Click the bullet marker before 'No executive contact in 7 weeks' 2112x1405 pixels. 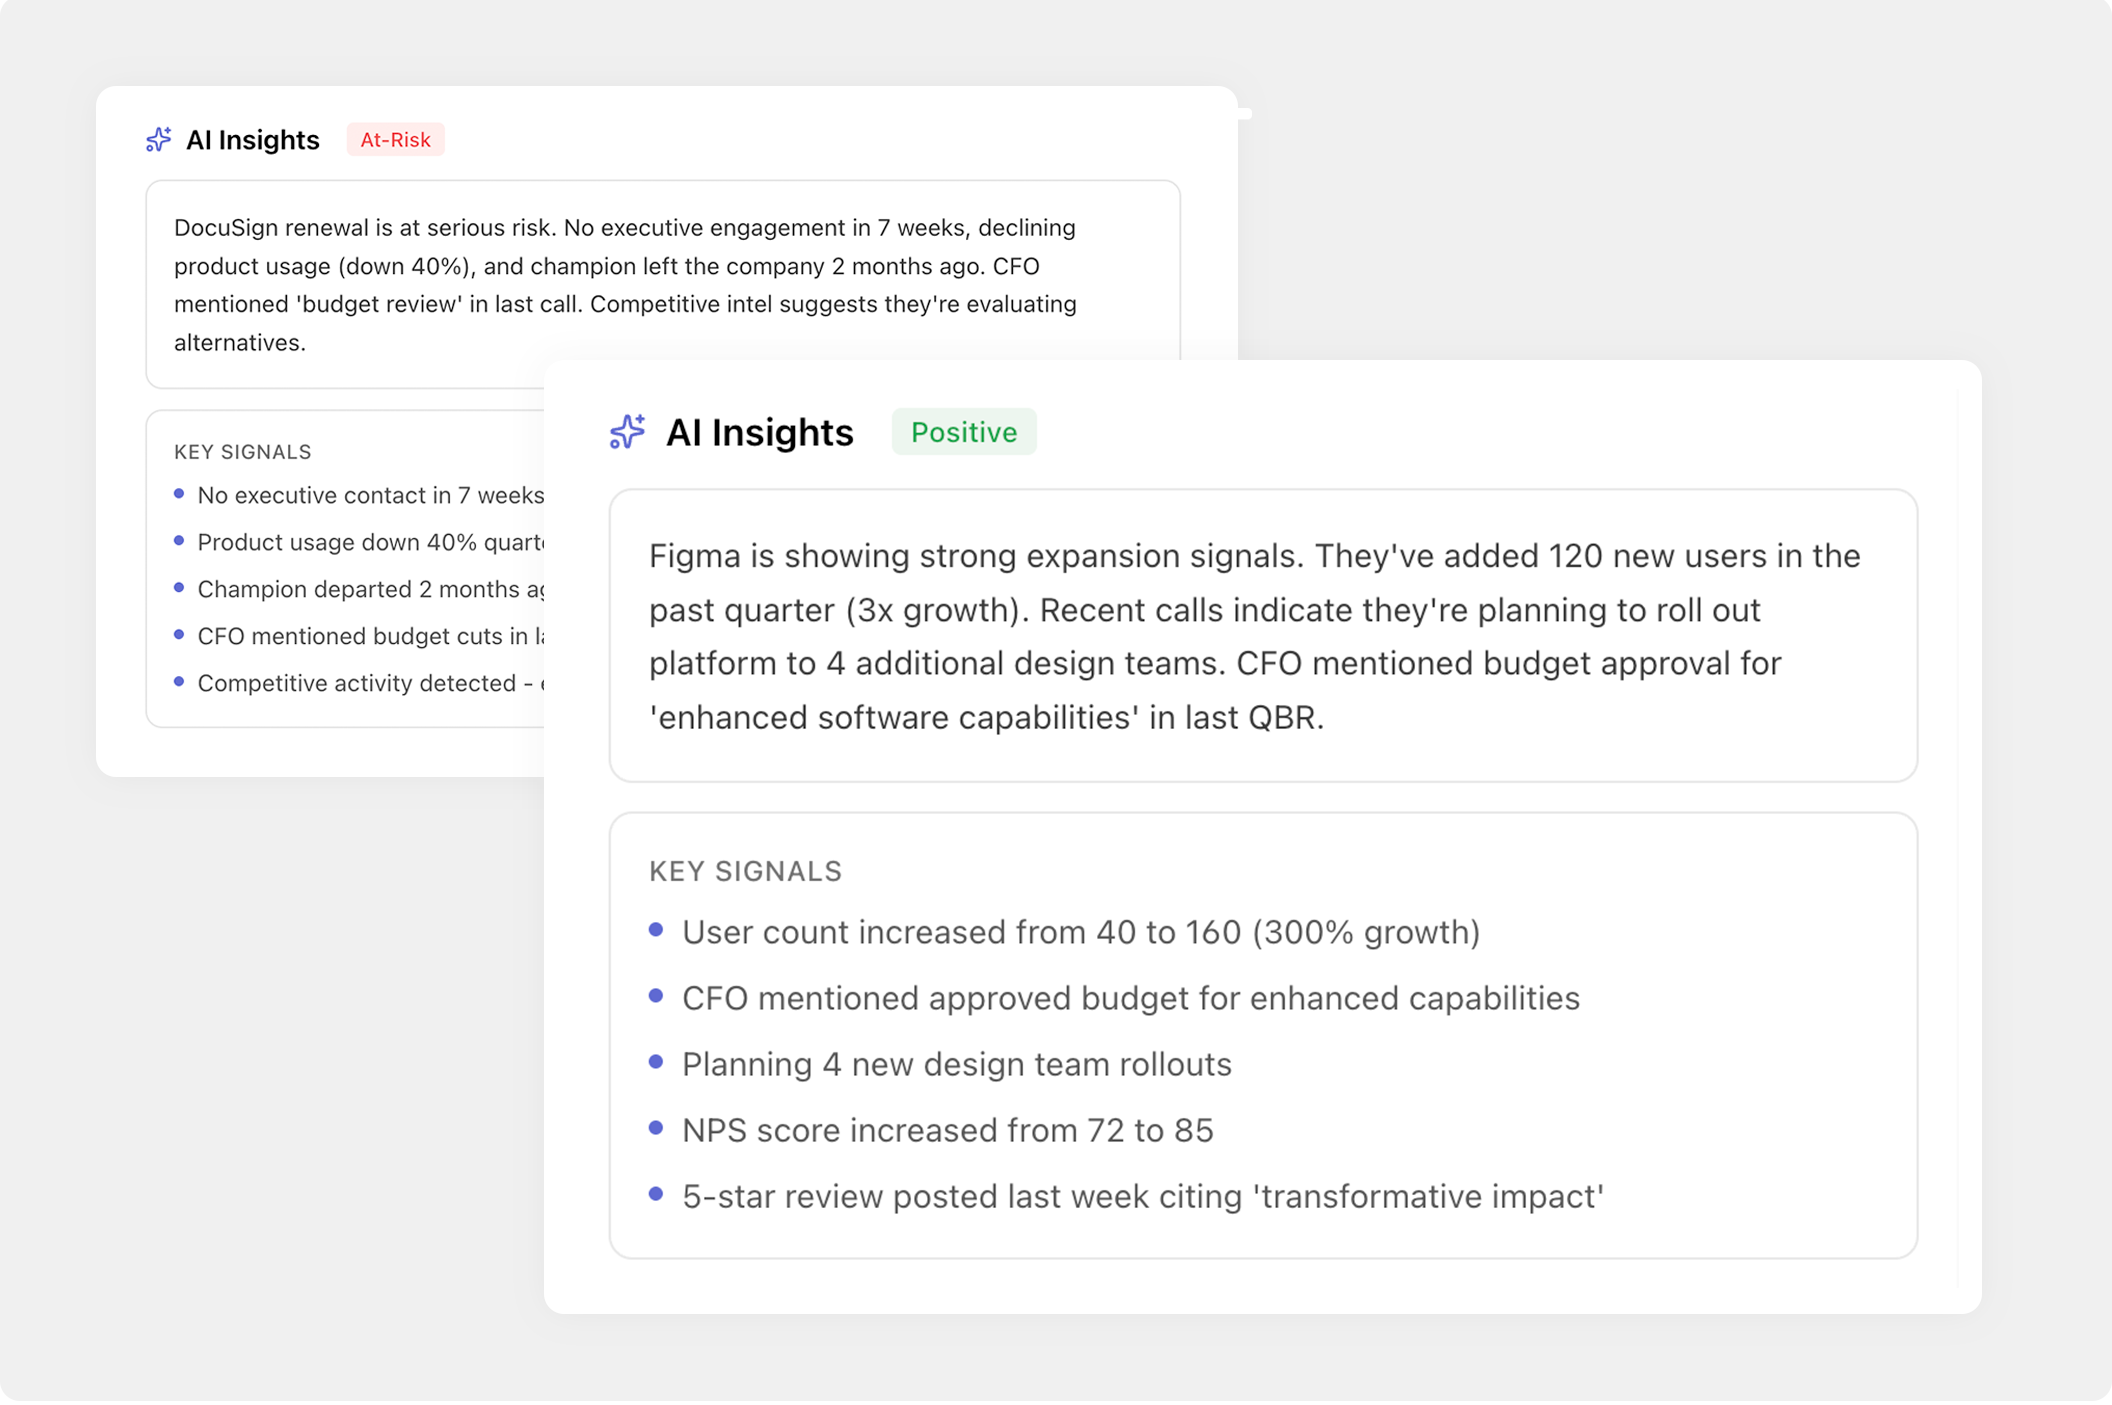[x=180, y=493]
